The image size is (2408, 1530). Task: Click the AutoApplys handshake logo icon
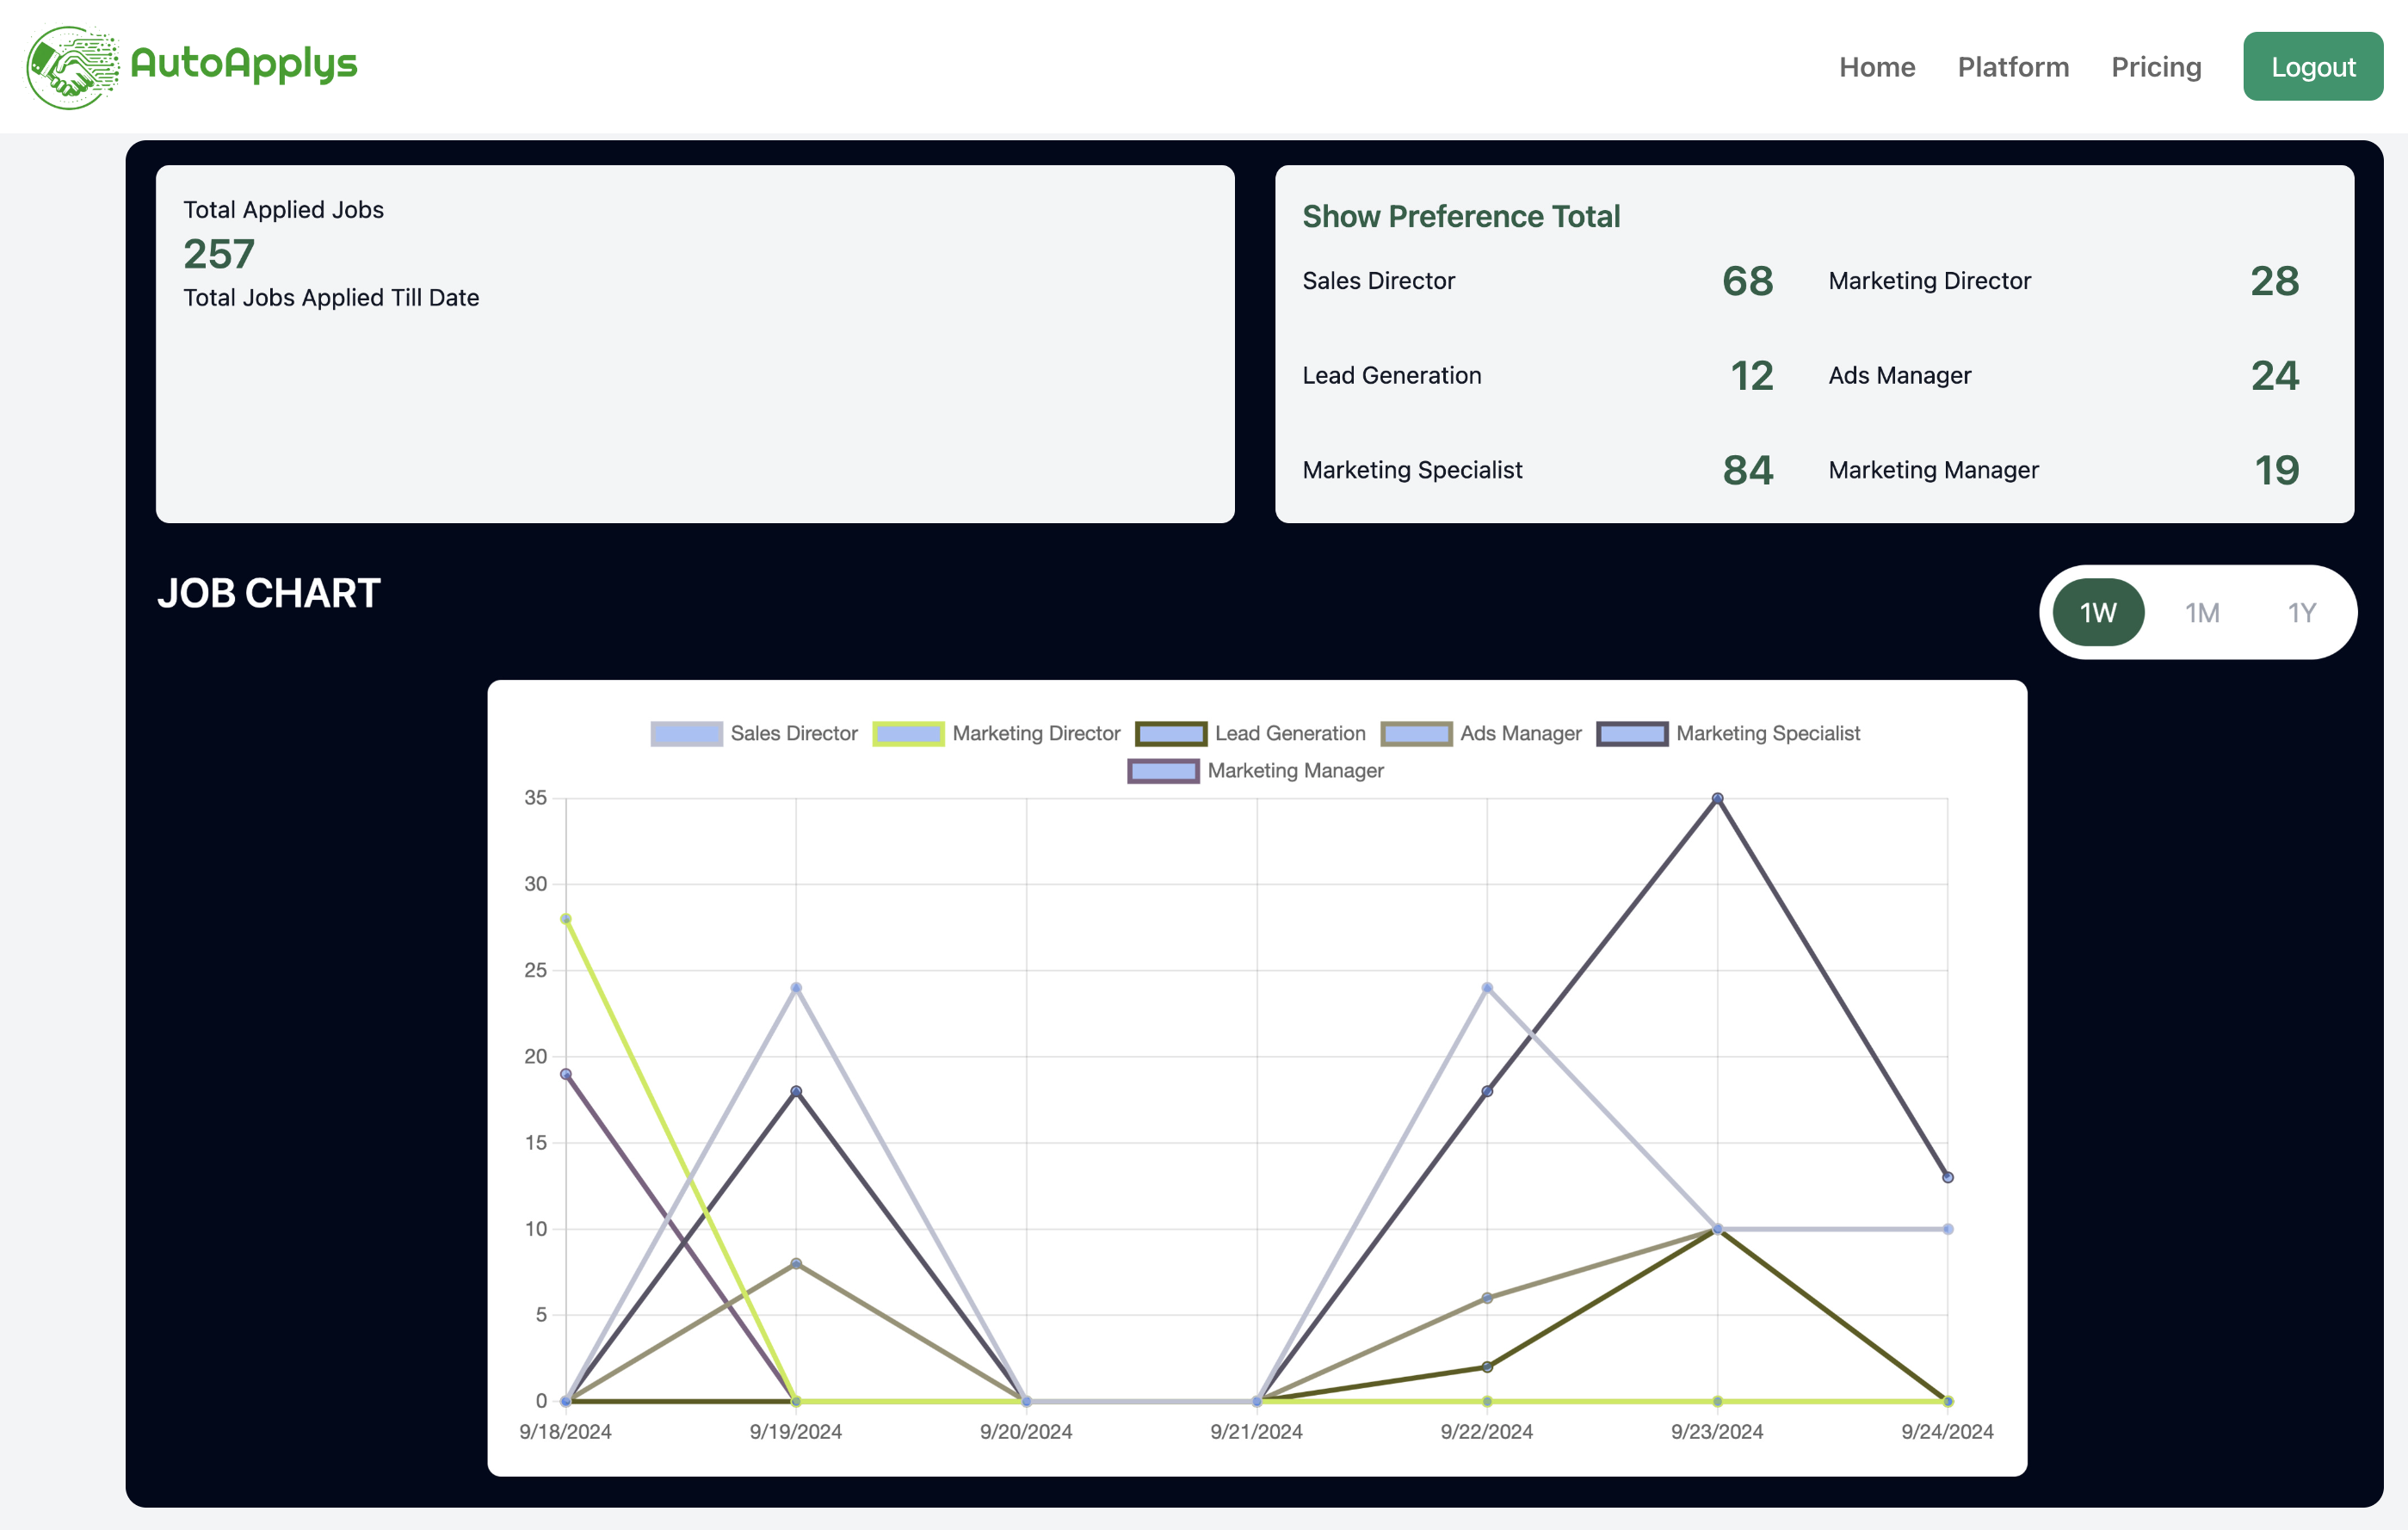pos(71,67)
